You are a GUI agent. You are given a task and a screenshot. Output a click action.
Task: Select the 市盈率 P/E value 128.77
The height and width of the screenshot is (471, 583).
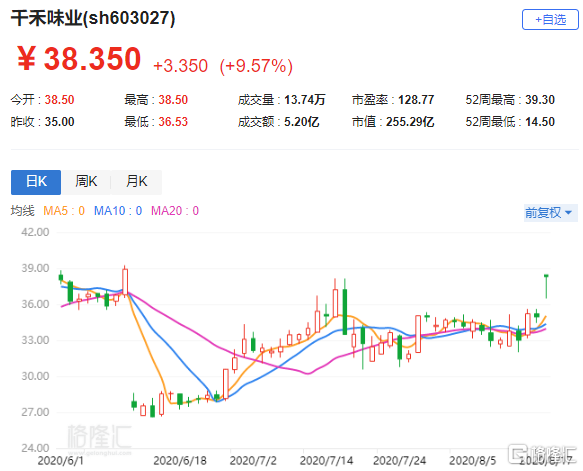coord(416,100)
